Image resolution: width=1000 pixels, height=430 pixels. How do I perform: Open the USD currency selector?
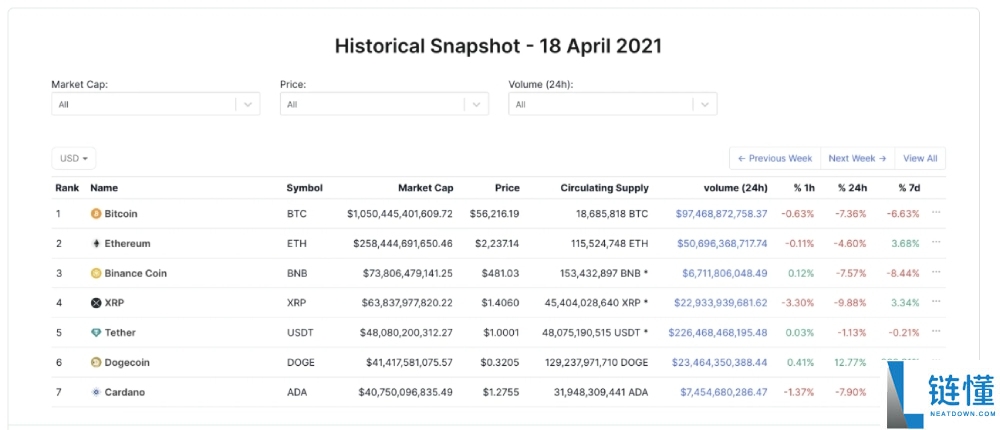click(x=74, y=158)
